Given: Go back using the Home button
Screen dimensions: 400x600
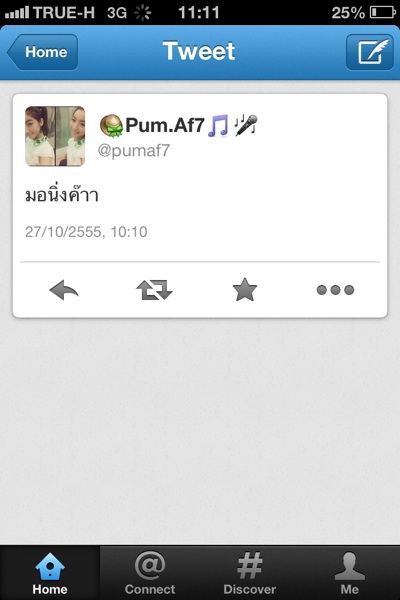Looking at the screenshot, I should [x=42, y=52].
